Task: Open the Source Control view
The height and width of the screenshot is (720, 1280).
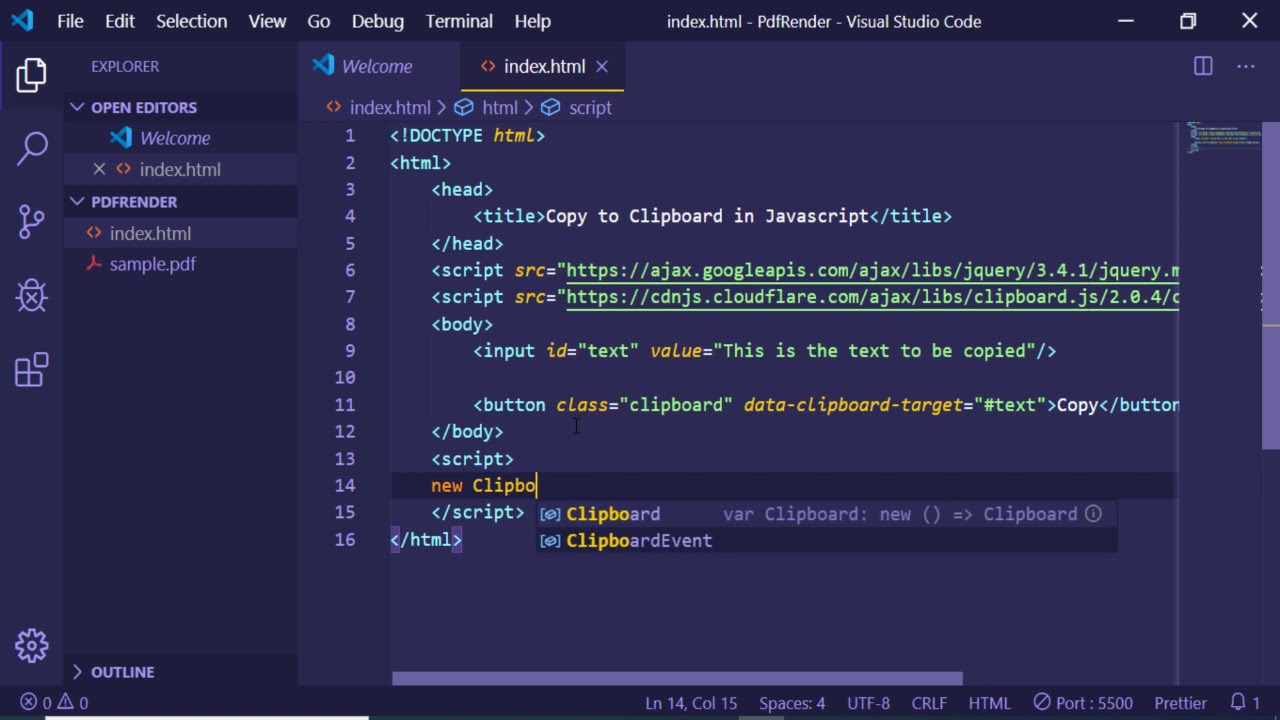Action: click(x=32, y=221)
